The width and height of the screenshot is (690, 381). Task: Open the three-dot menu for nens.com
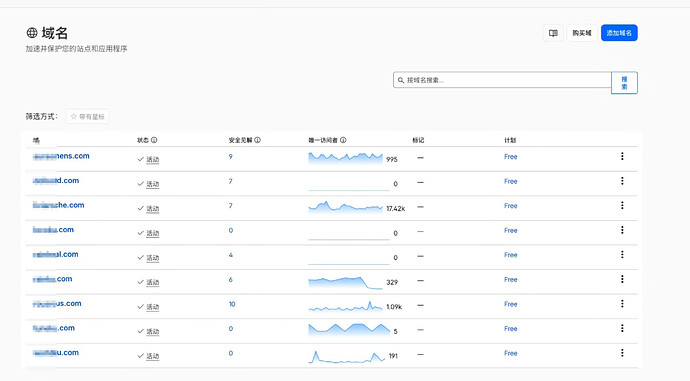pyautogui.click(x=622, y=156)
